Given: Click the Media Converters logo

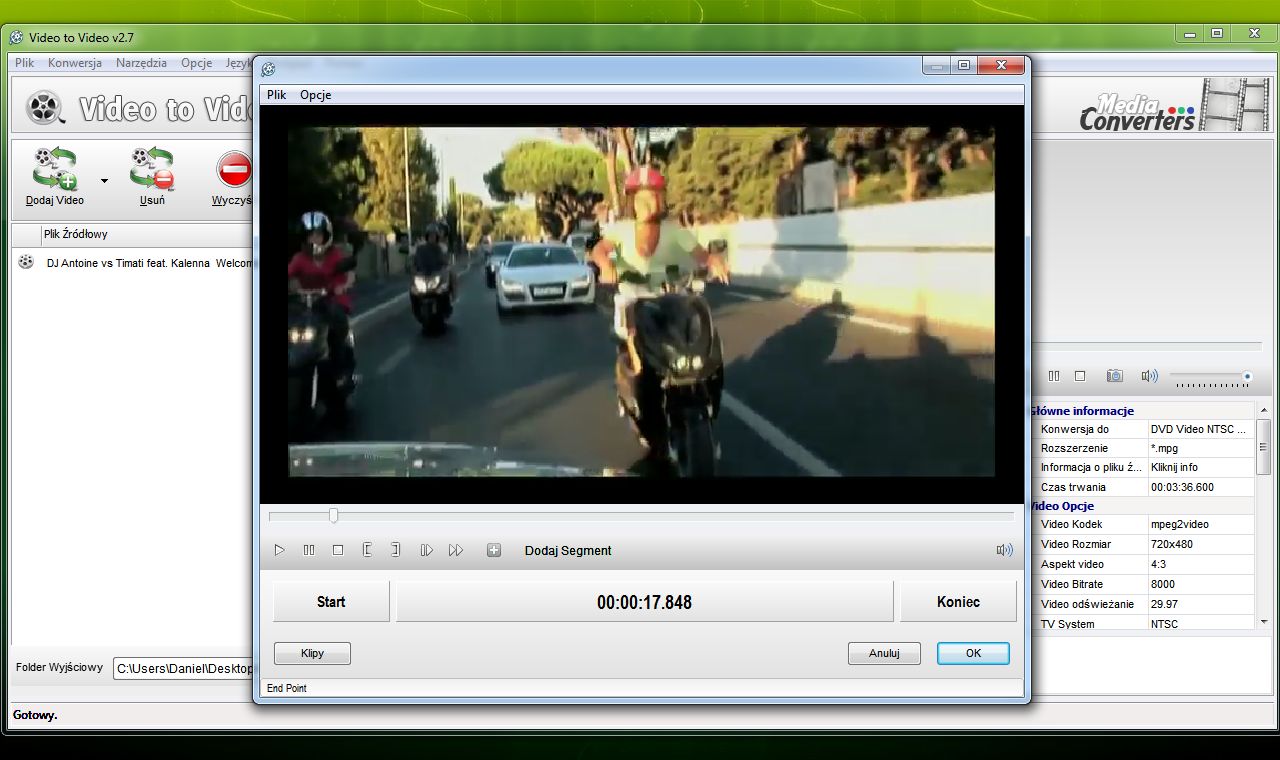Looking at the screenshot, I should click(x=1137, y=112).
